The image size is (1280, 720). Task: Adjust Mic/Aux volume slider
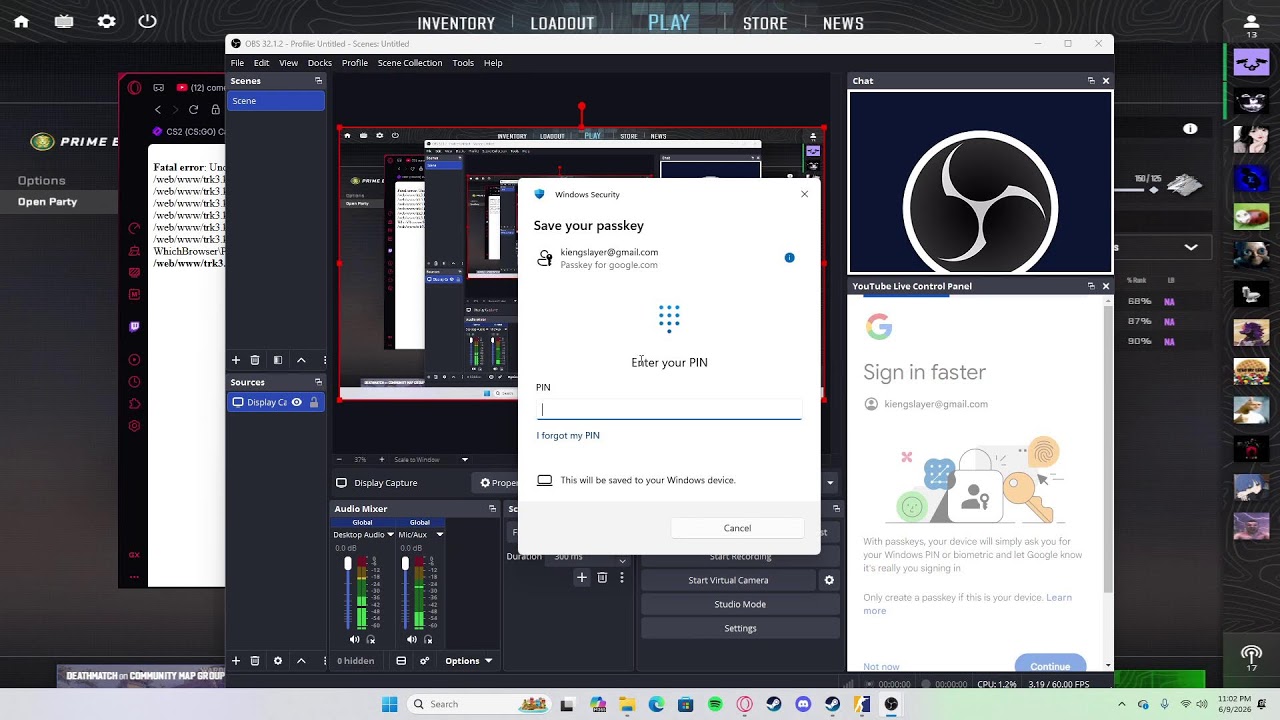click(405, 593)
